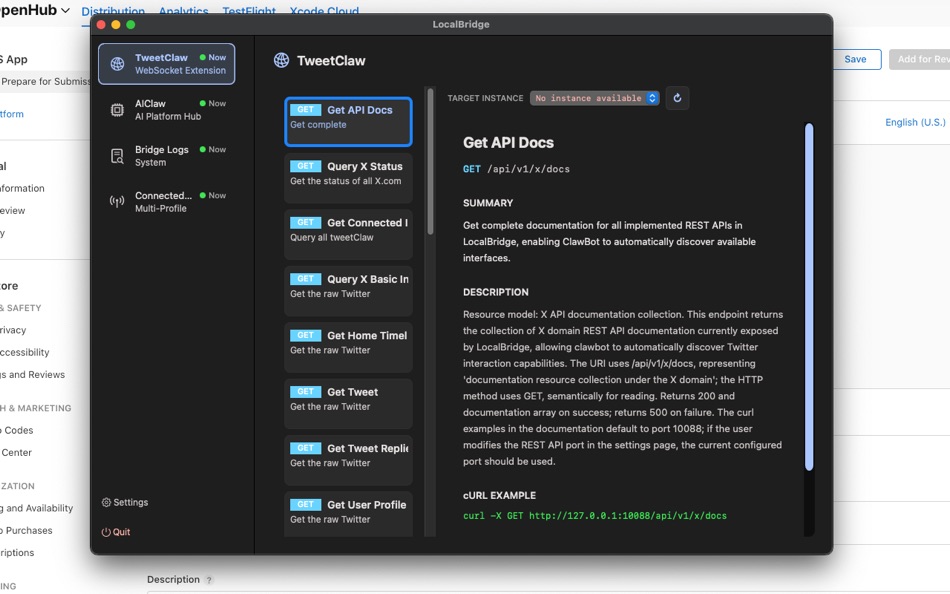Click the endpoint list scrollbar
This screenshot has height=594, width=950.
(430, 161)
